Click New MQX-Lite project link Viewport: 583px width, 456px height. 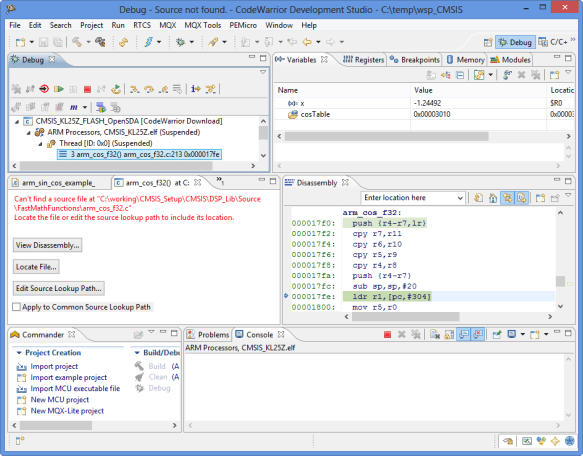point(67,411)
